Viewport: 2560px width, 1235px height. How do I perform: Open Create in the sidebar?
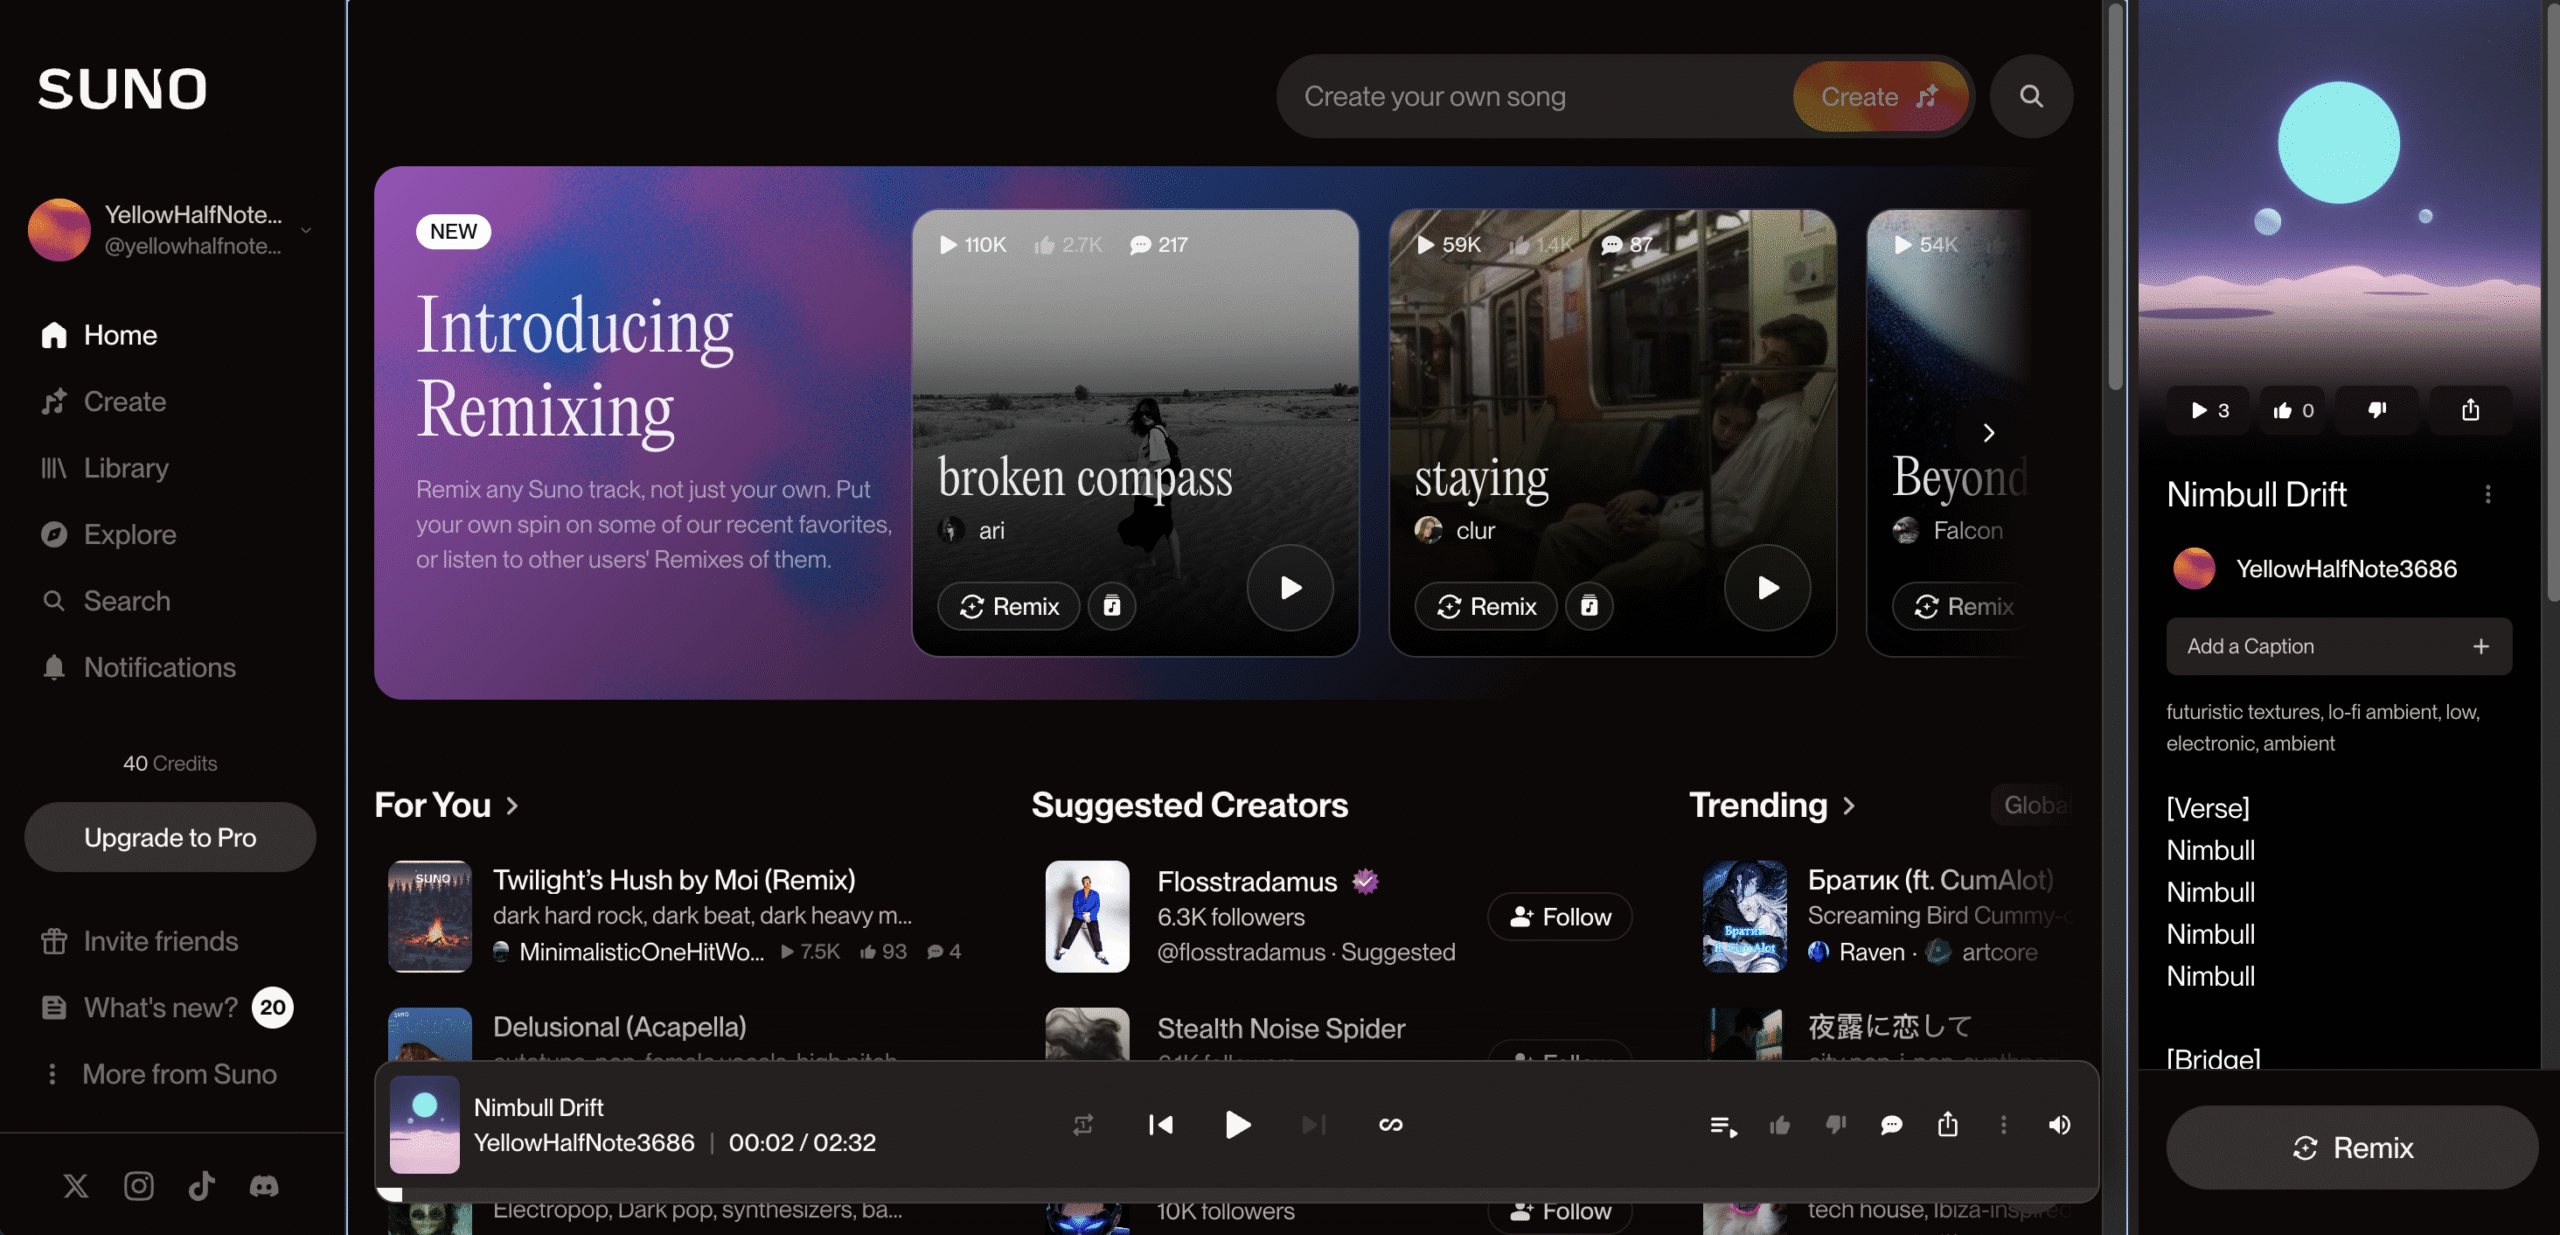(x=104, y=402)
